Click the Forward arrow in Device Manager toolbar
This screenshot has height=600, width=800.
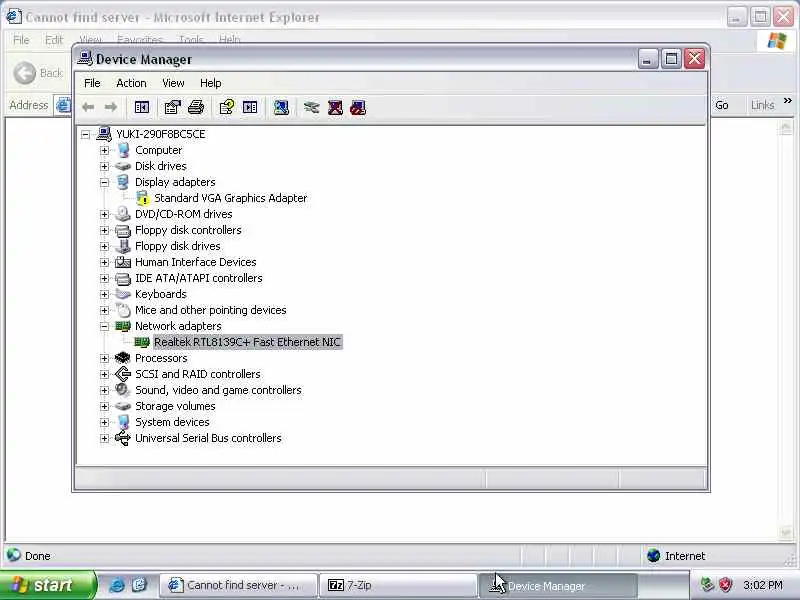coord(111,107)
